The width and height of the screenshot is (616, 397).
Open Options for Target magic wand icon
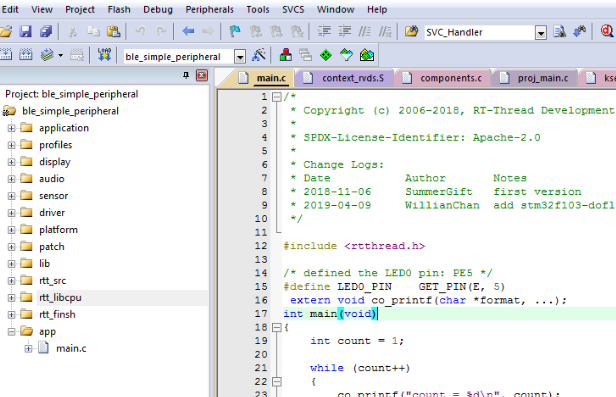point(258,55)
